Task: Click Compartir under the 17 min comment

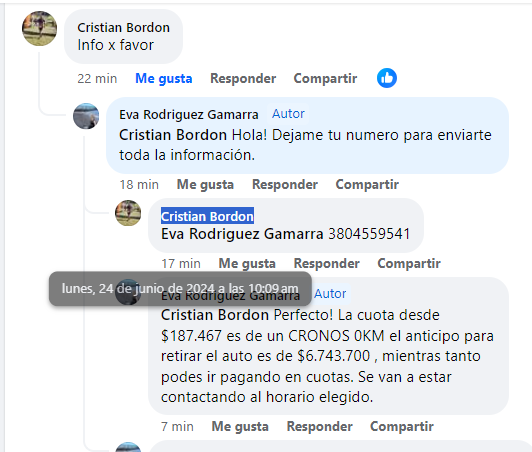Action: coord(409,263)
